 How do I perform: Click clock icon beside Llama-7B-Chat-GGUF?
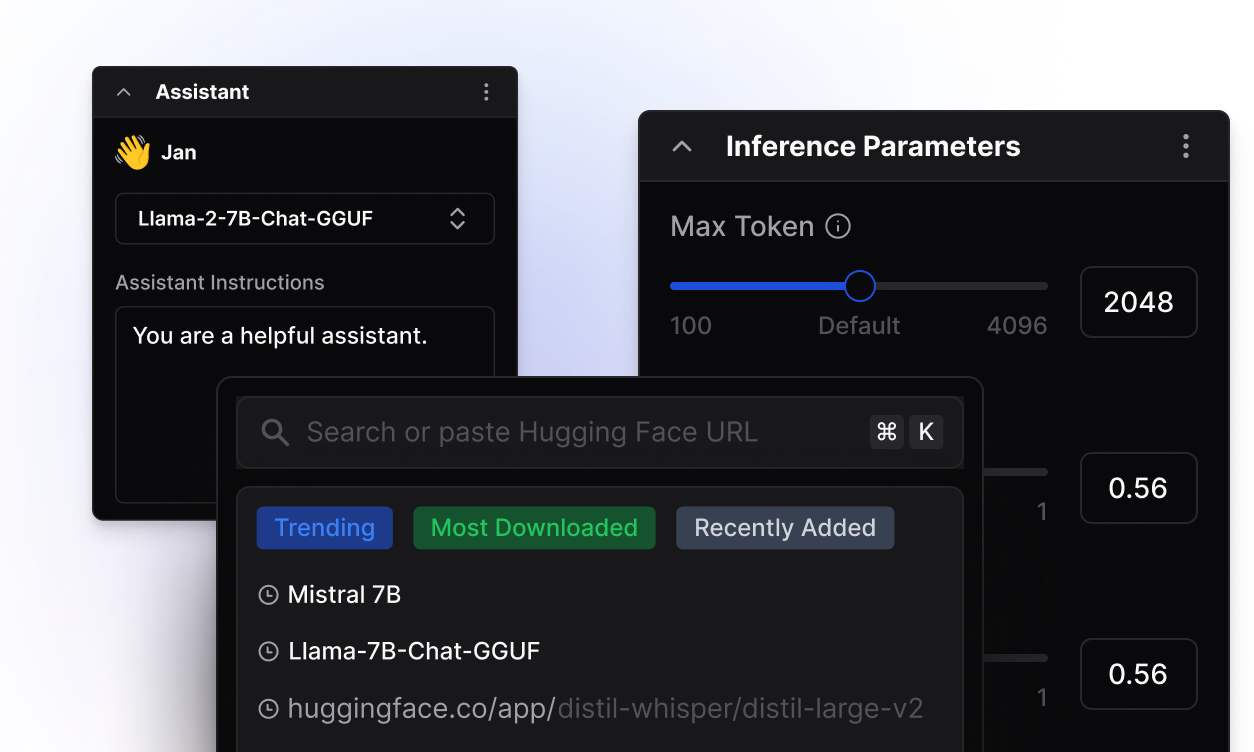(268, 652)
